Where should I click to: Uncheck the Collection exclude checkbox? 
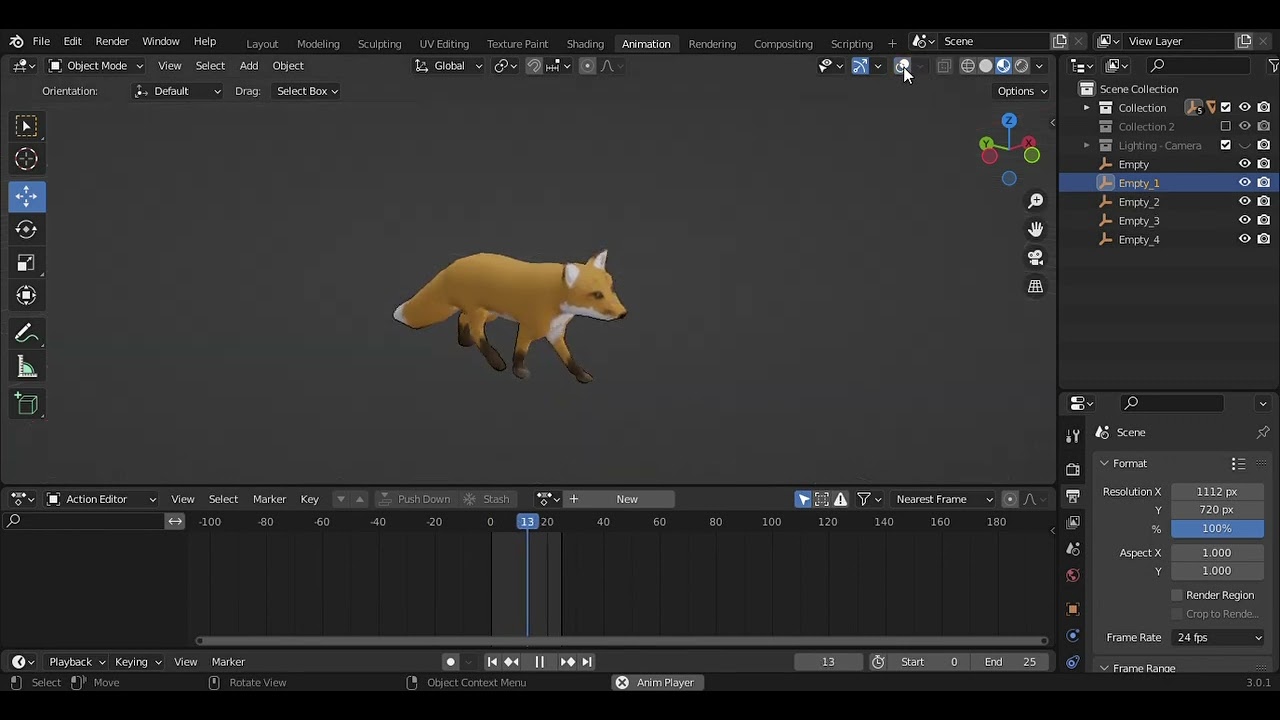click(x=1226, y=108)
